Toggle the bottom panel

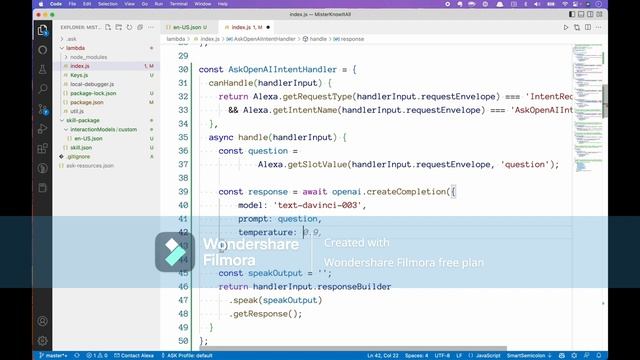point(581,14)
